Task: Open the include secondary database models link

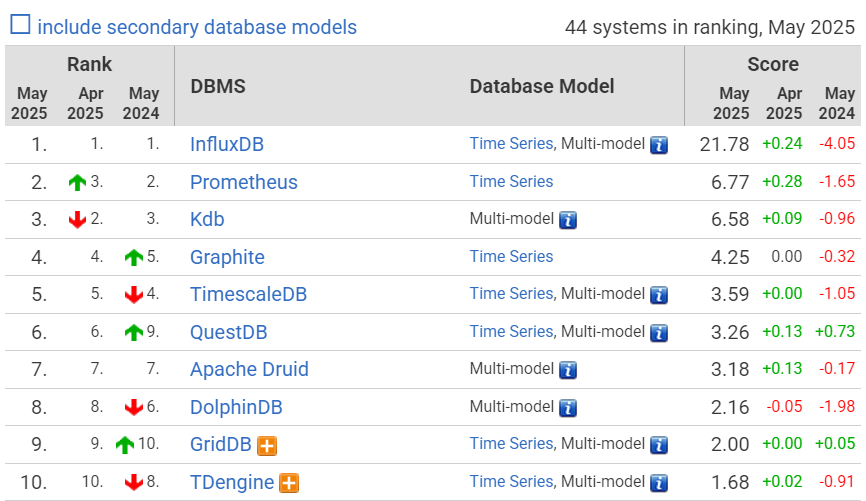Action: pyautogui.click(x=197, y=27)
